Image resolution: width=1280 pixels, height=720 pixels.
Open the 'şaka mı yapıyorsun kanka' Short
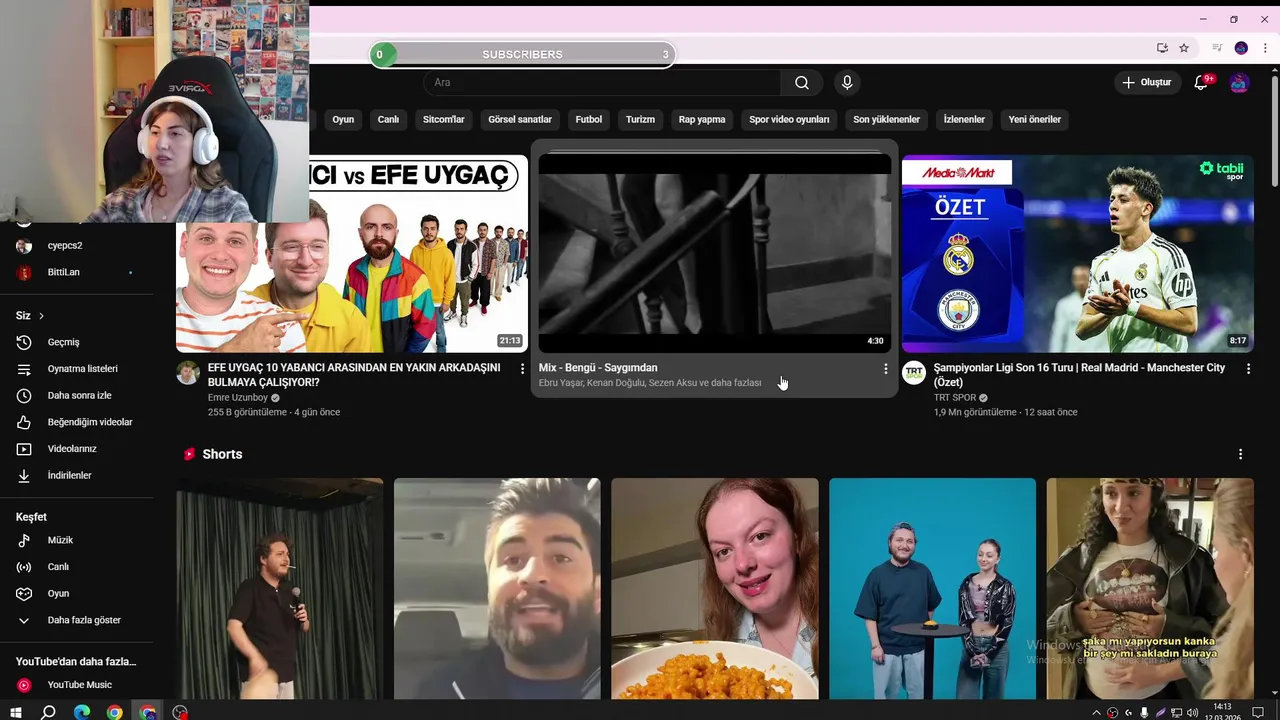click(x=1150, y=588)
